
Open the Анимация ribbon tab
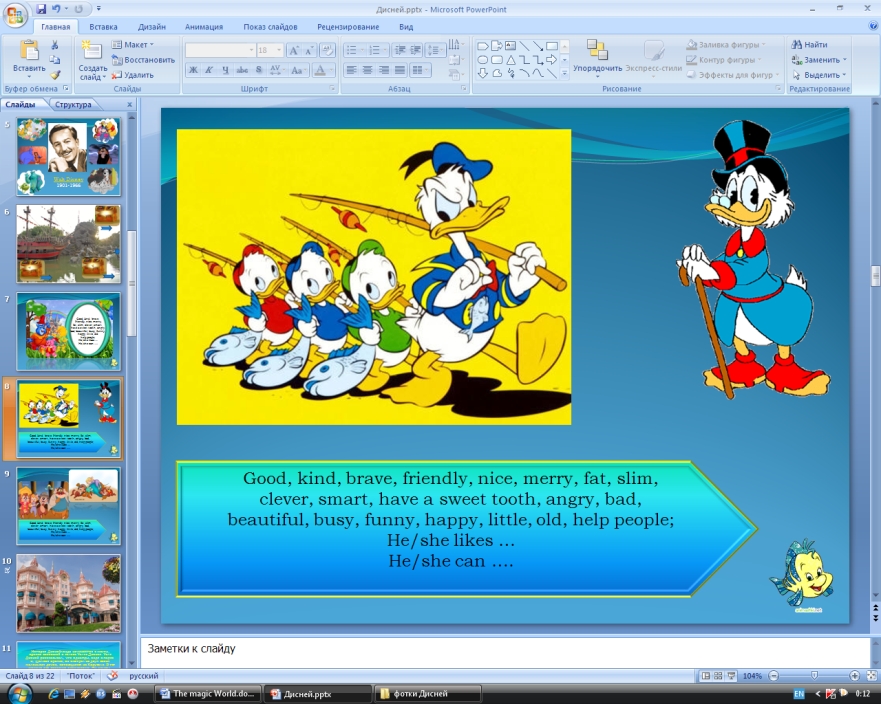pyautogui.click(x=204, y=26)
